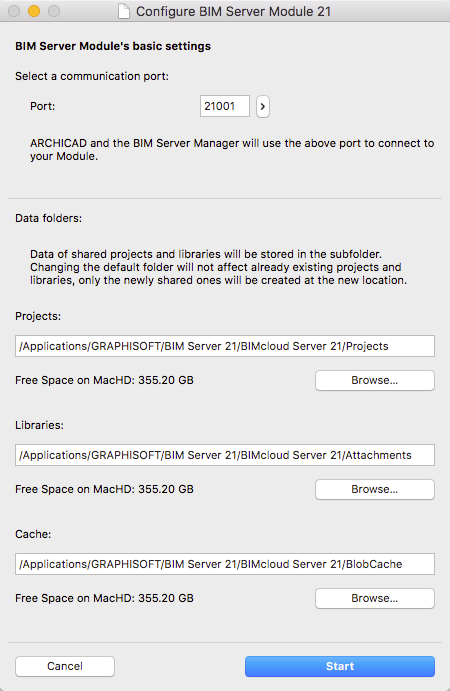Click the document icon in title bar
Screen dimensions: 450x691
(124, 11)
